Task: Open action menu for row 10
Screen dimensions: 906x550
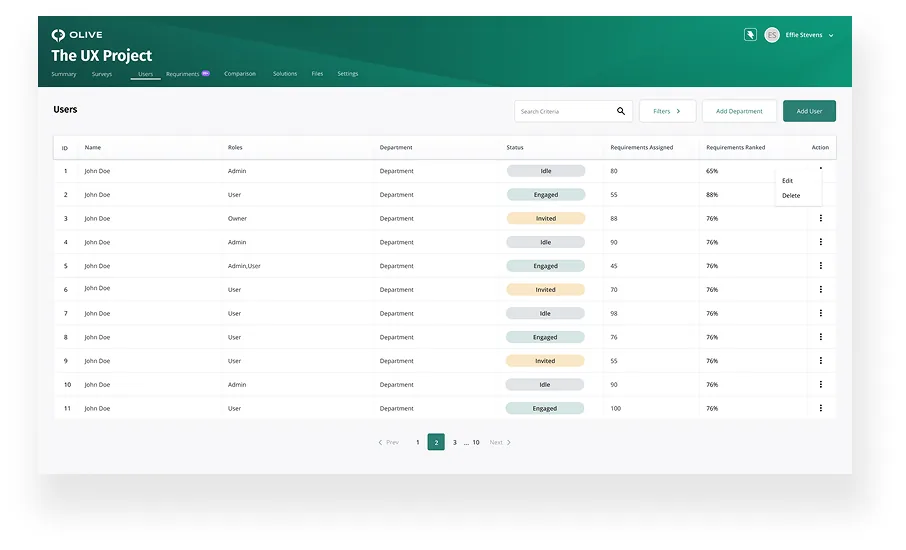Action: coord(820,384)
